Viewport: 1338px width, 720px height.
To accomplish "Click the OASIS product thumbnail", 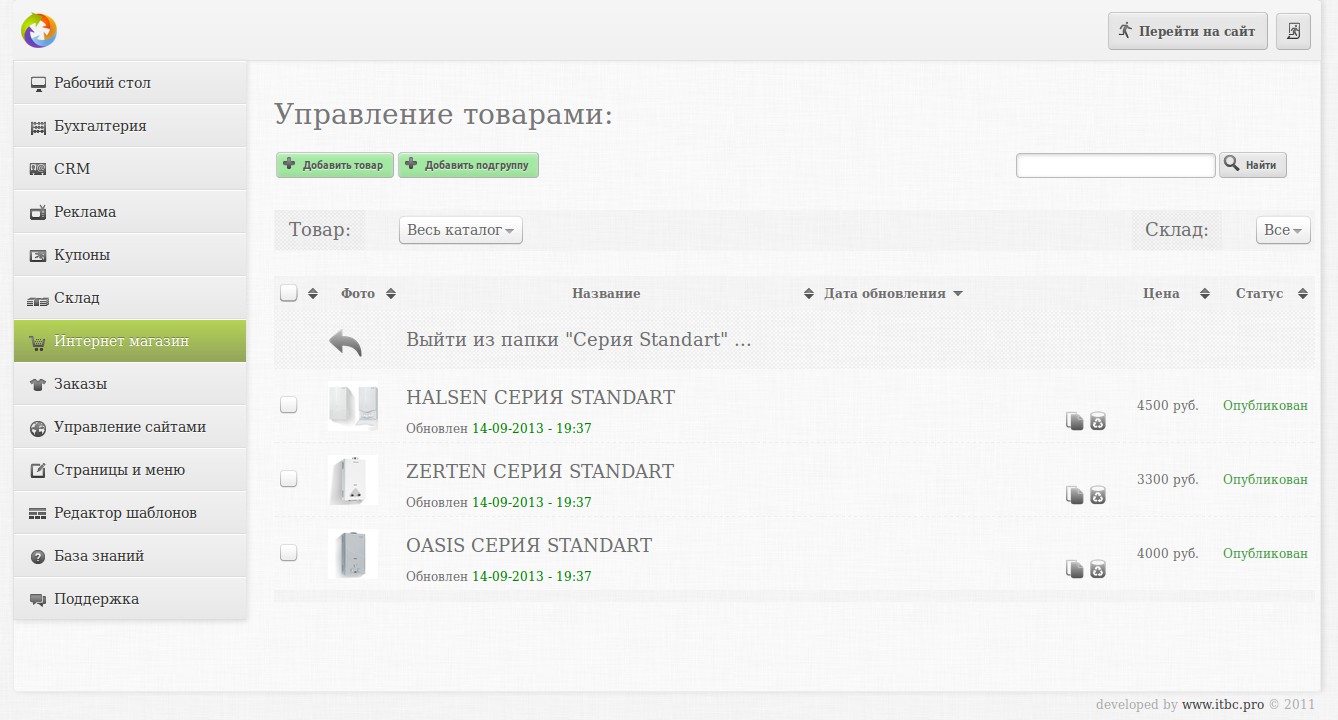I will click(x=353, y=554).
